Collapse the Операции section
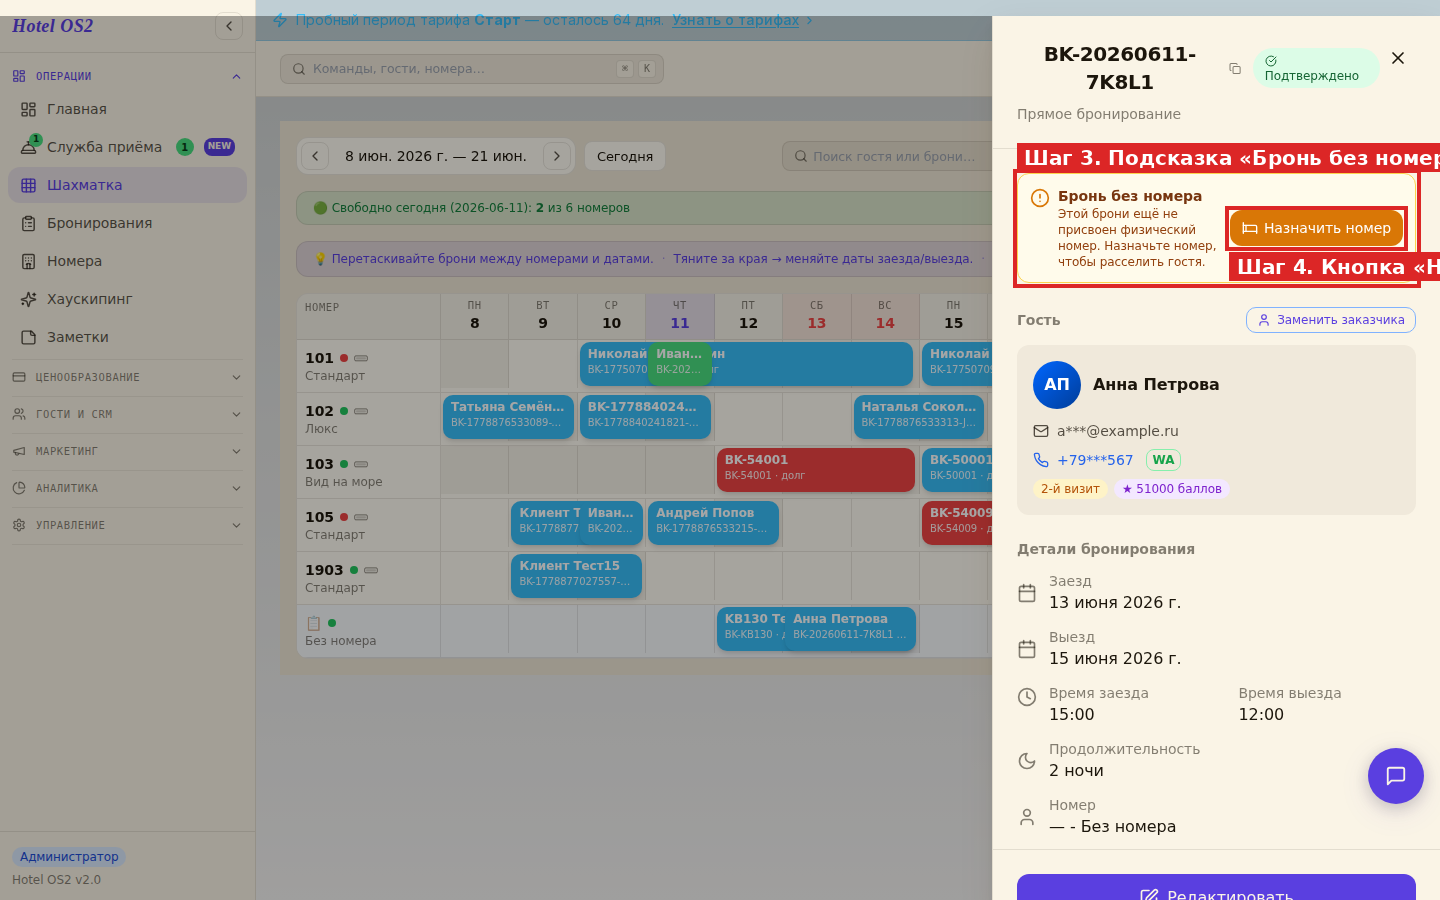The width and height of the screenshot is (1440, 900). 127,76
